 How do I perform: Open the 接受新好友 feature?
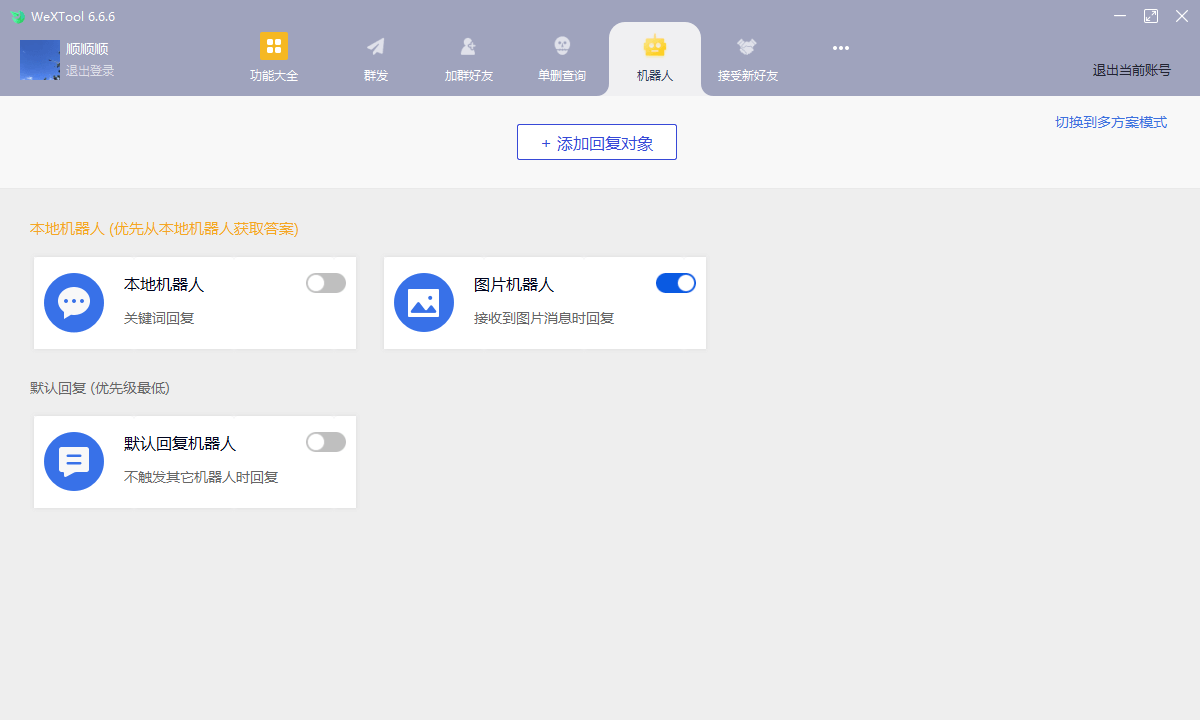click(746, 57)
